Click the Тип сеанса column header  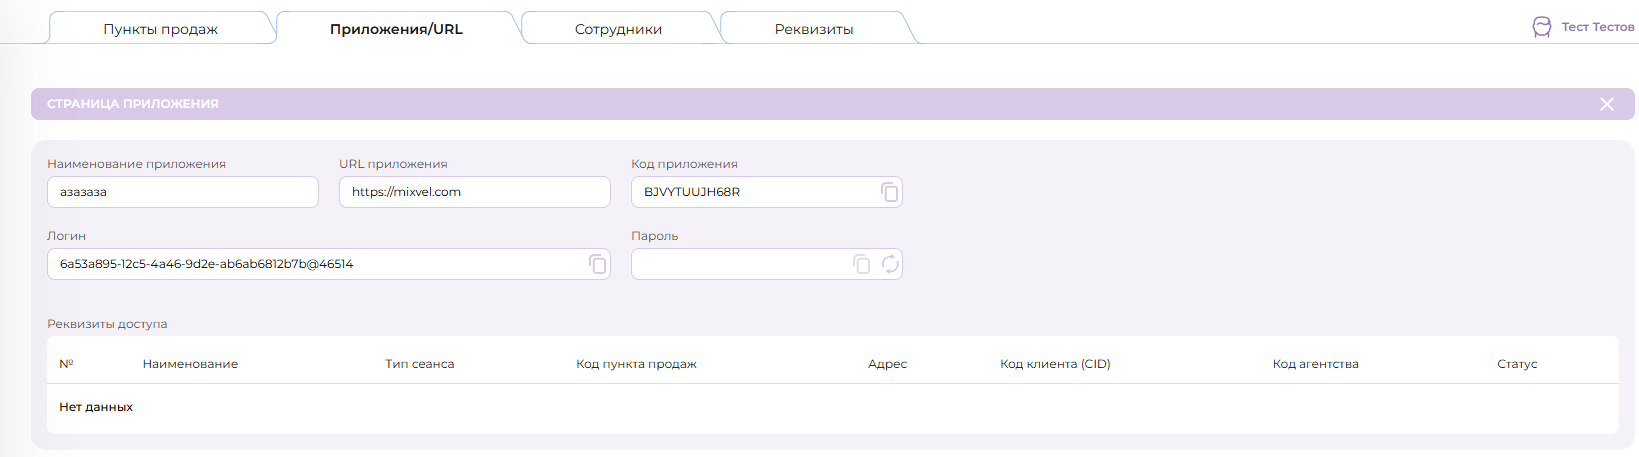click(x=419, y=364)
